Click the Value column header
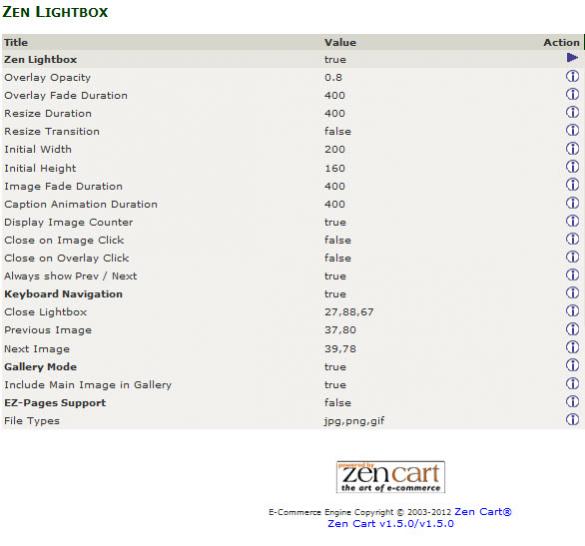 340,42
